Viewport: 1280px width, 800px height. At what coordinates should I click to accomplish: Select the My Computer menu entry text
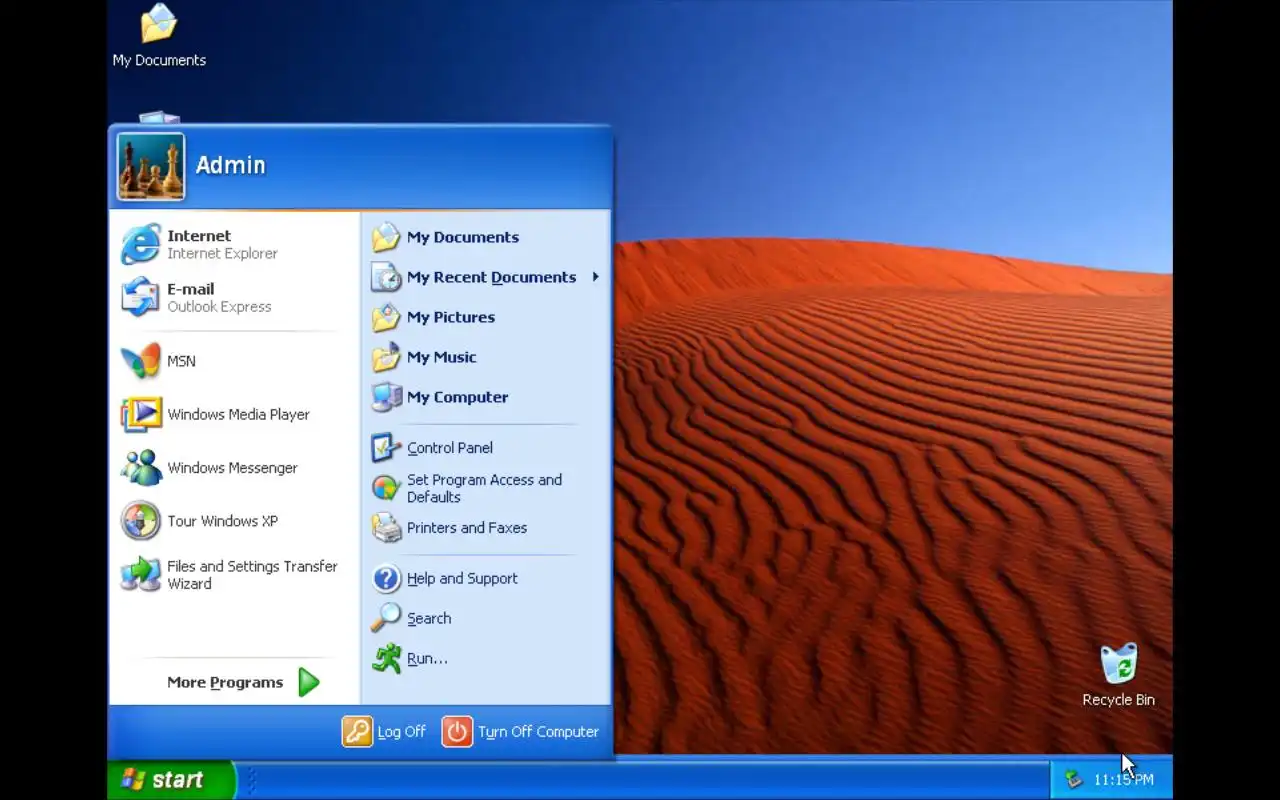tap(457, 397)
